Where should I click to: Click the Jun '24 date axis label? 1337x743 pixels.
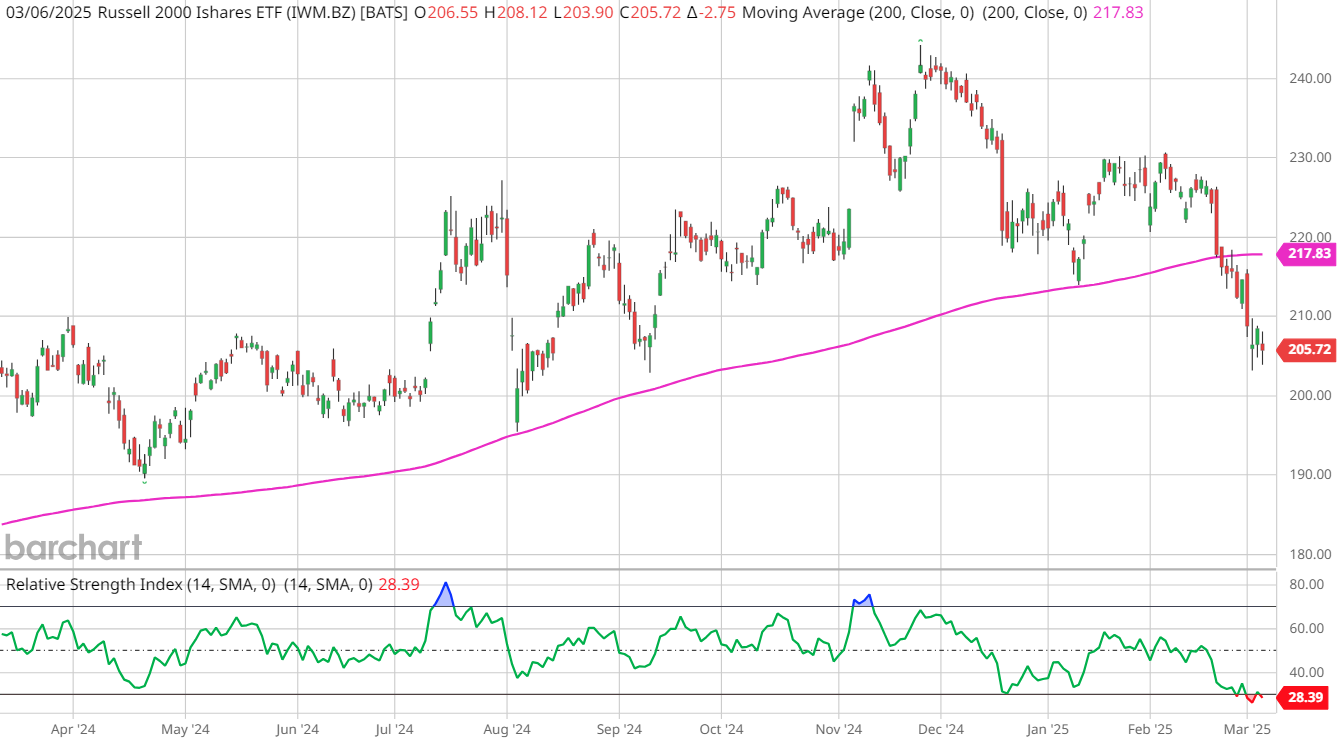click(297, 730)
